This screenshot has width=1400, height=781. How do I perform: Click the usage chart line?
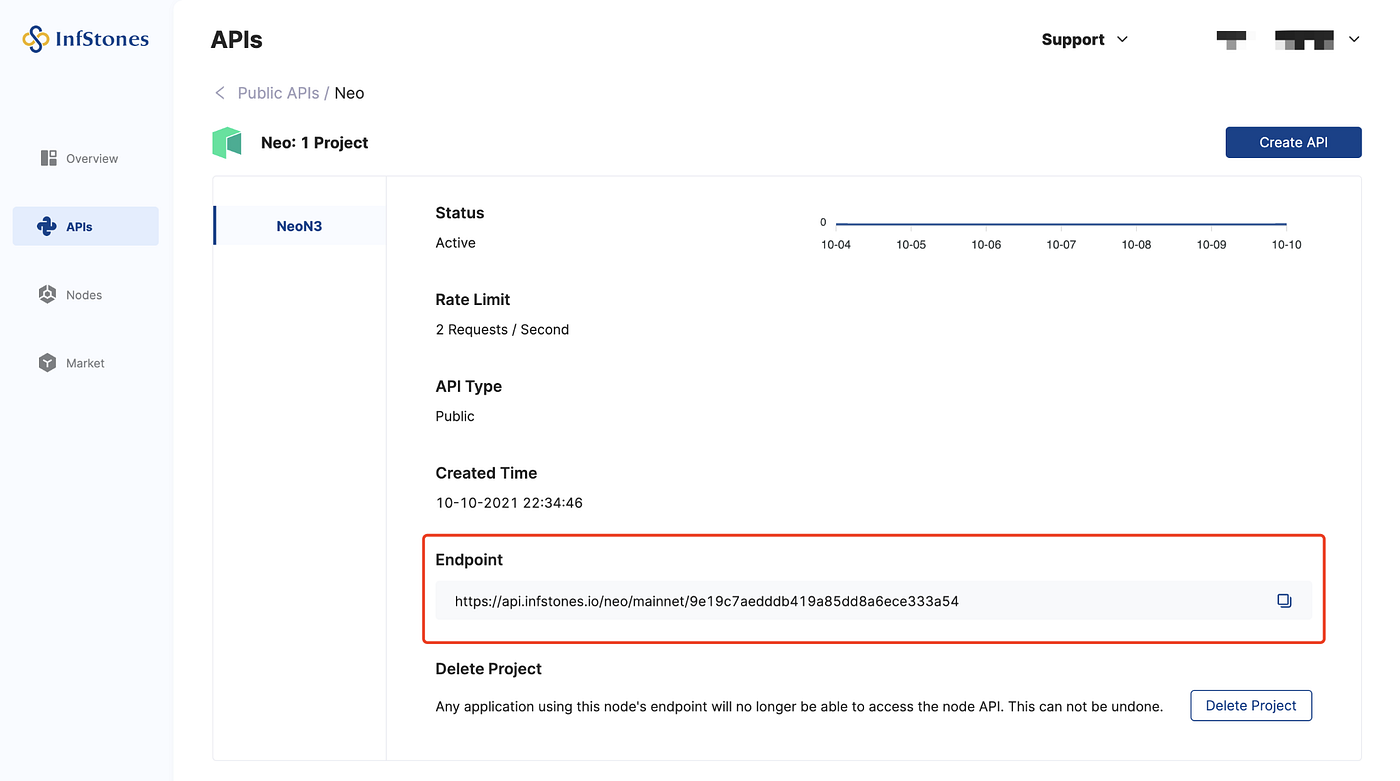tap(1061, 224)
